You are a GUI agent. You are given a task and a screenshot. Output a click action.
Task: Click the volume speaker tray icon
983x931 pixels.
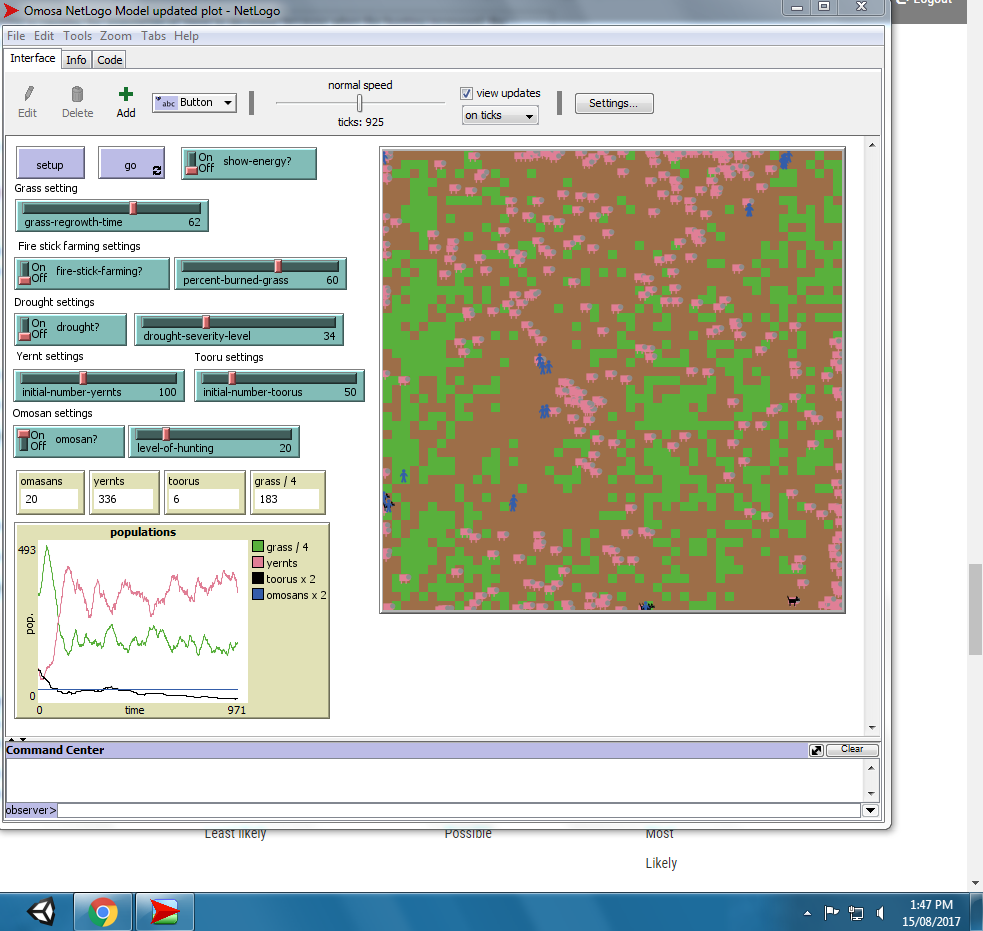[x=880, y=913]
